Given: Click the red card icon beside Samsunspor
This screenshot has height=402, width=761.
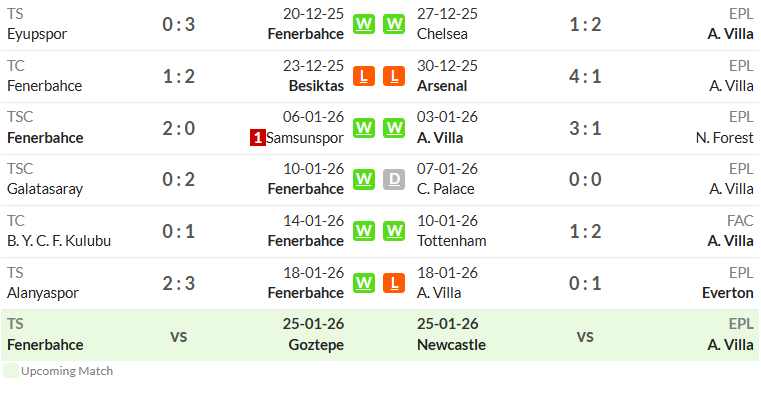Looking at the screenshot, I should coord(258,138).
